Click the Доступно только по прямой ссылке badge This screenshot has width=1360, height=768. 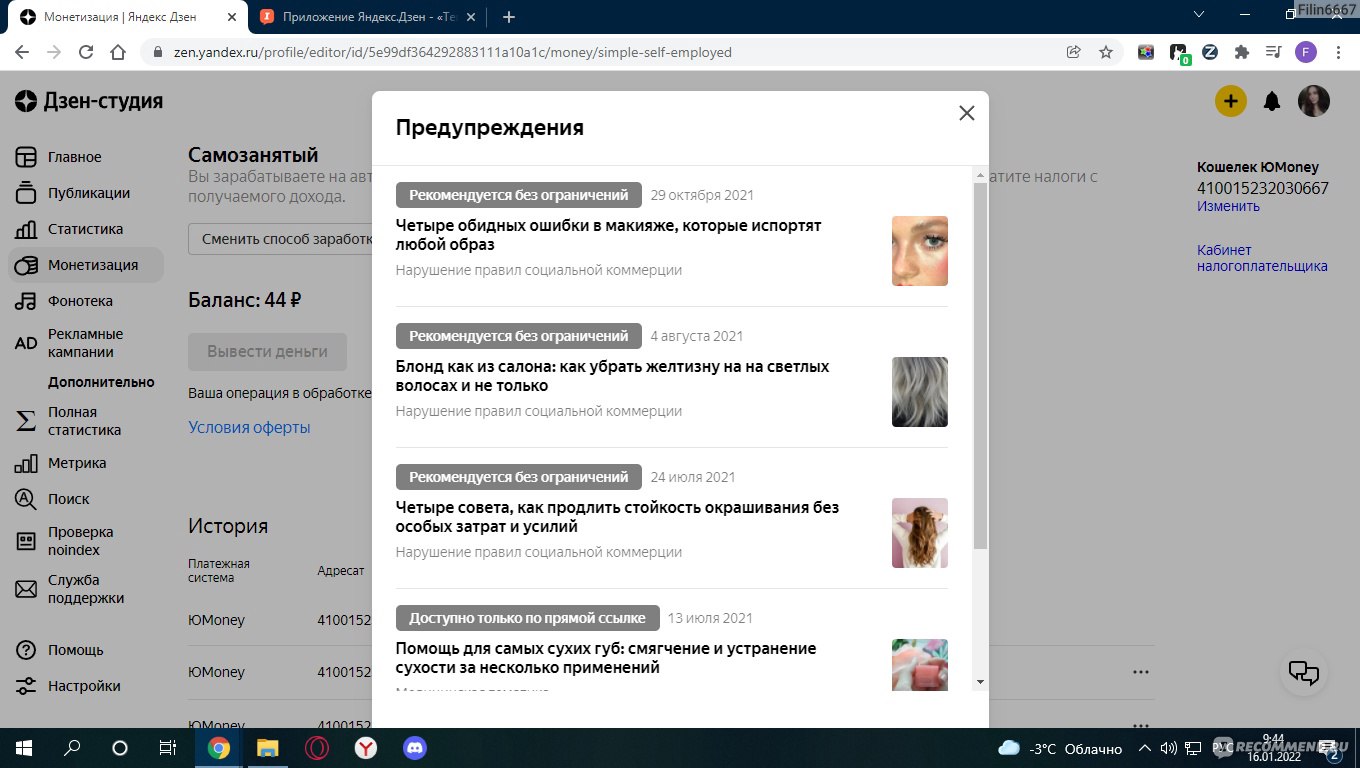(x=527, y=618)
